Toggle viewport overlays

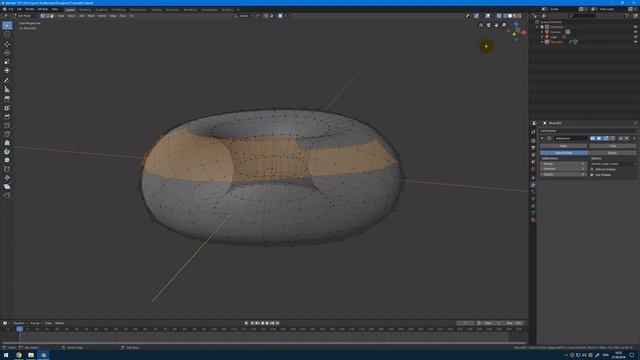488,16
